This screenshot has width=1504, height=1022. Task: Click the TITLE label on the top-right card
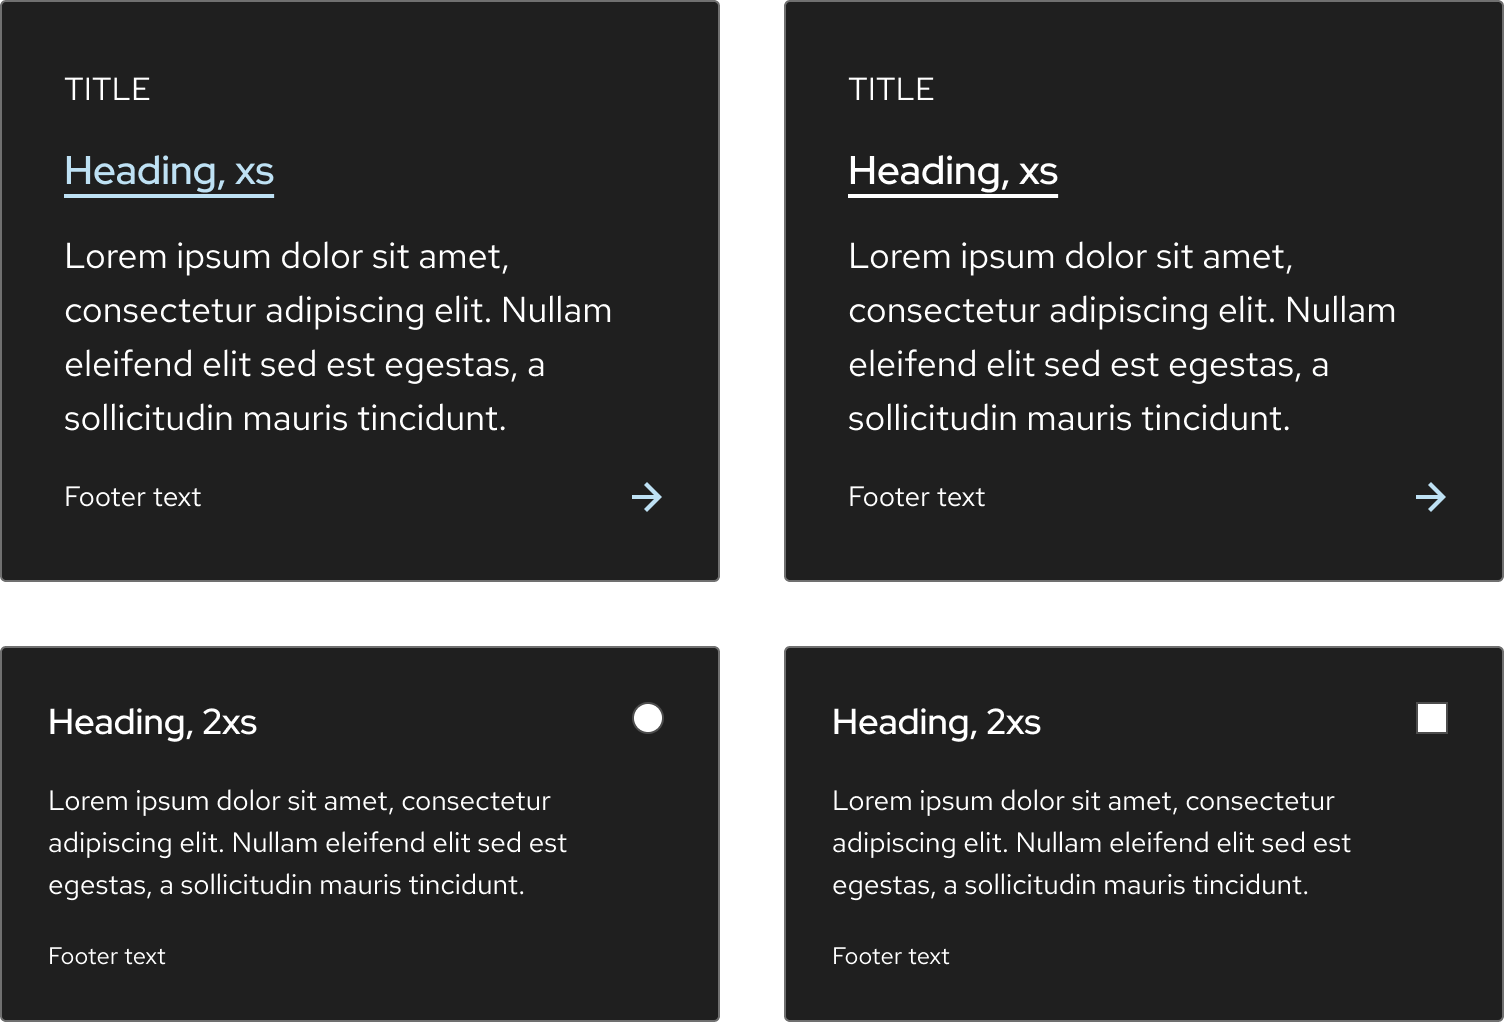892,89
